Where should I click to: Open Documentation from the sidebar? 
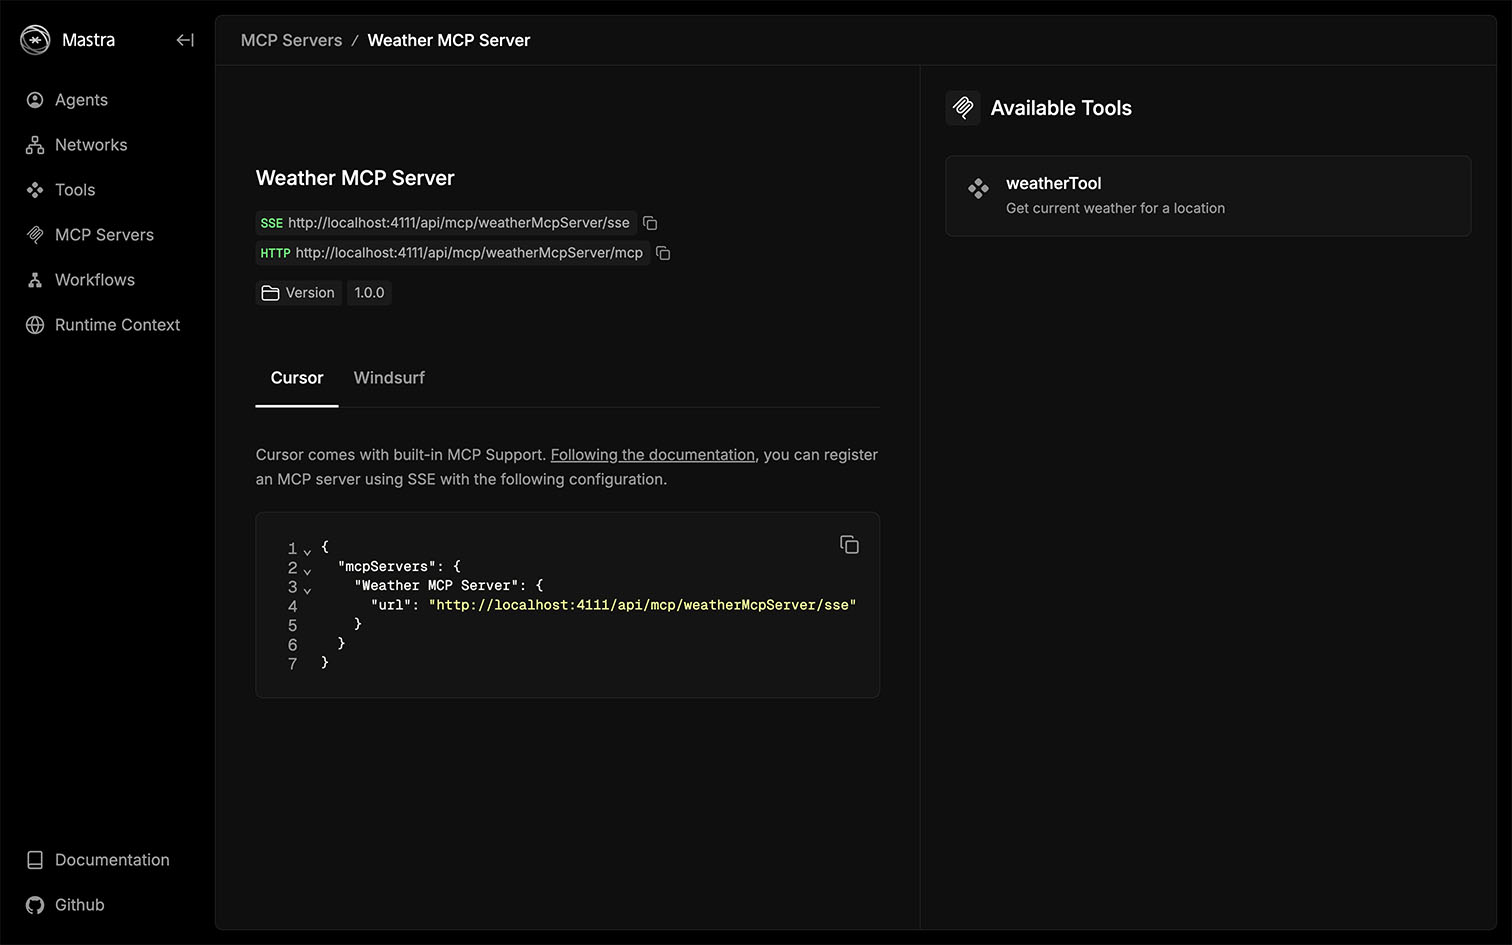pos(112,860)
